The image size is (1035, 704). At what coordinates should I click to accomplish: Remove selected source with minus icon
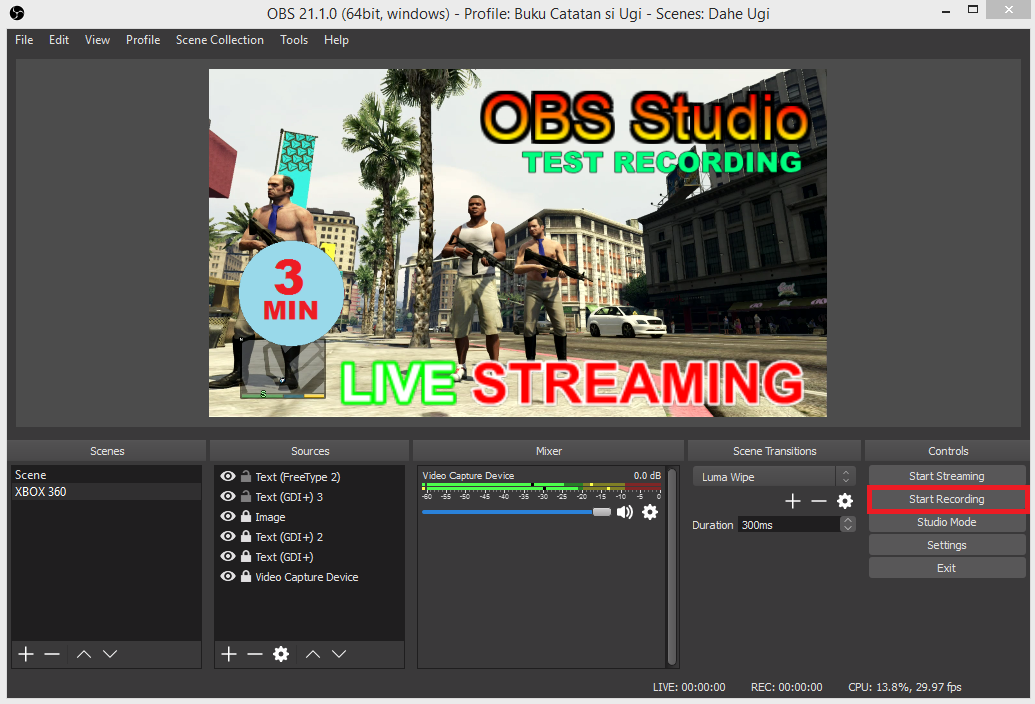(255, 654)
